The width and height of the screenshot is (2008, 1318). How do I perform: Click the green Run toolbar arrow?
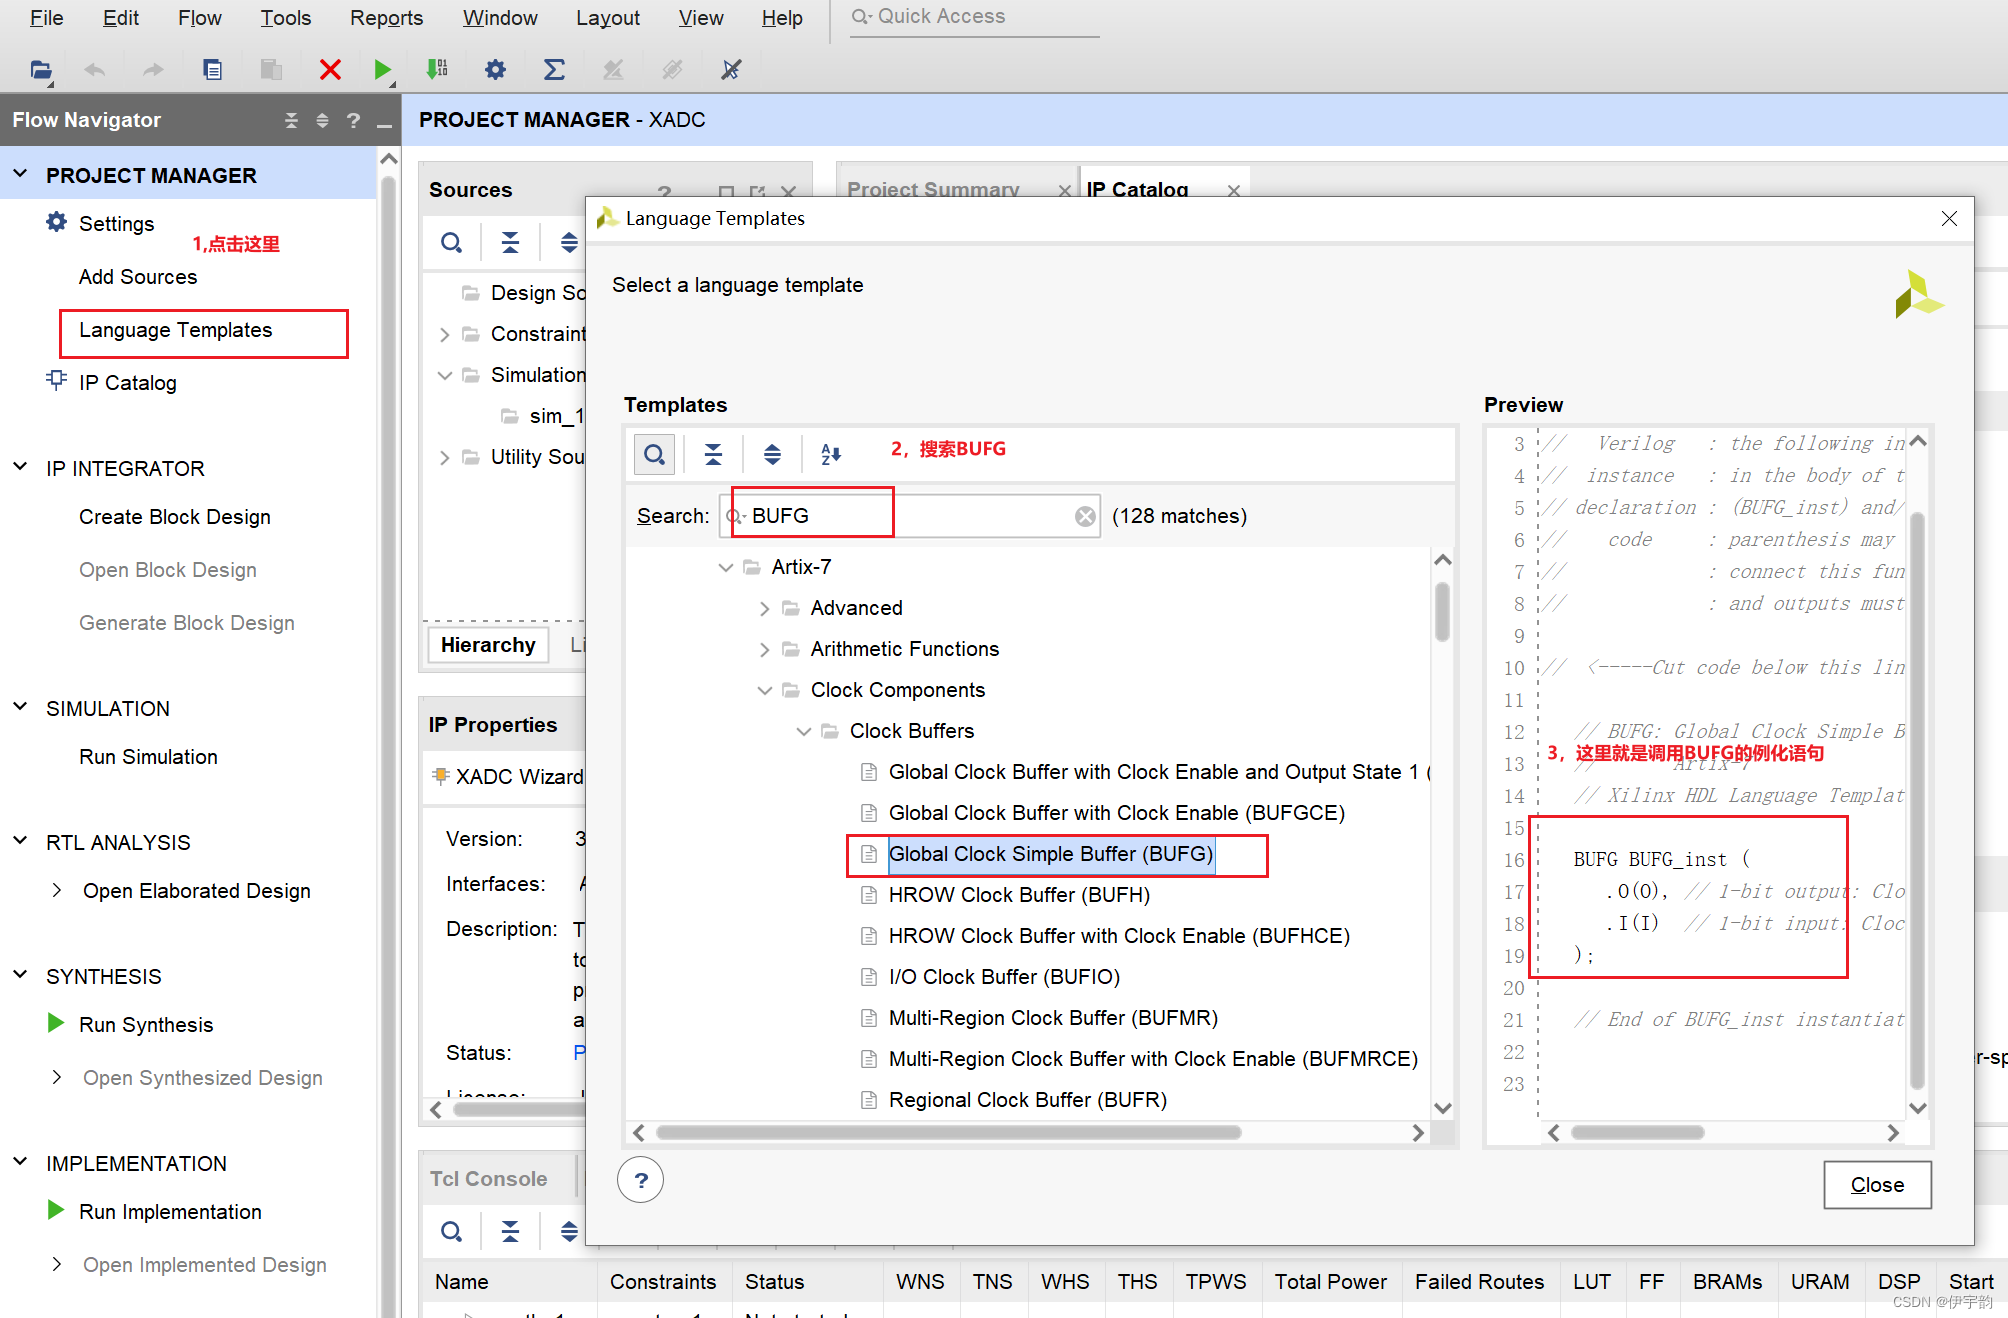tap(382, 70)
